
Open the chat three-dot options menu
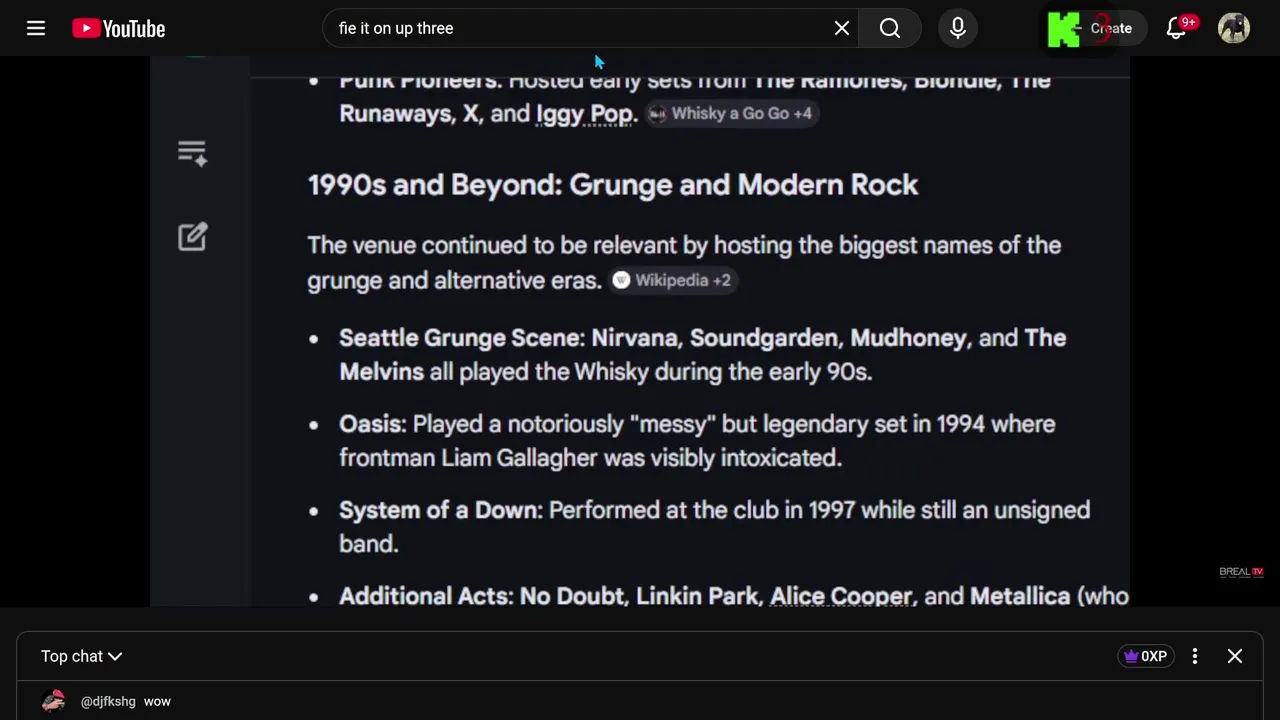1194,656
